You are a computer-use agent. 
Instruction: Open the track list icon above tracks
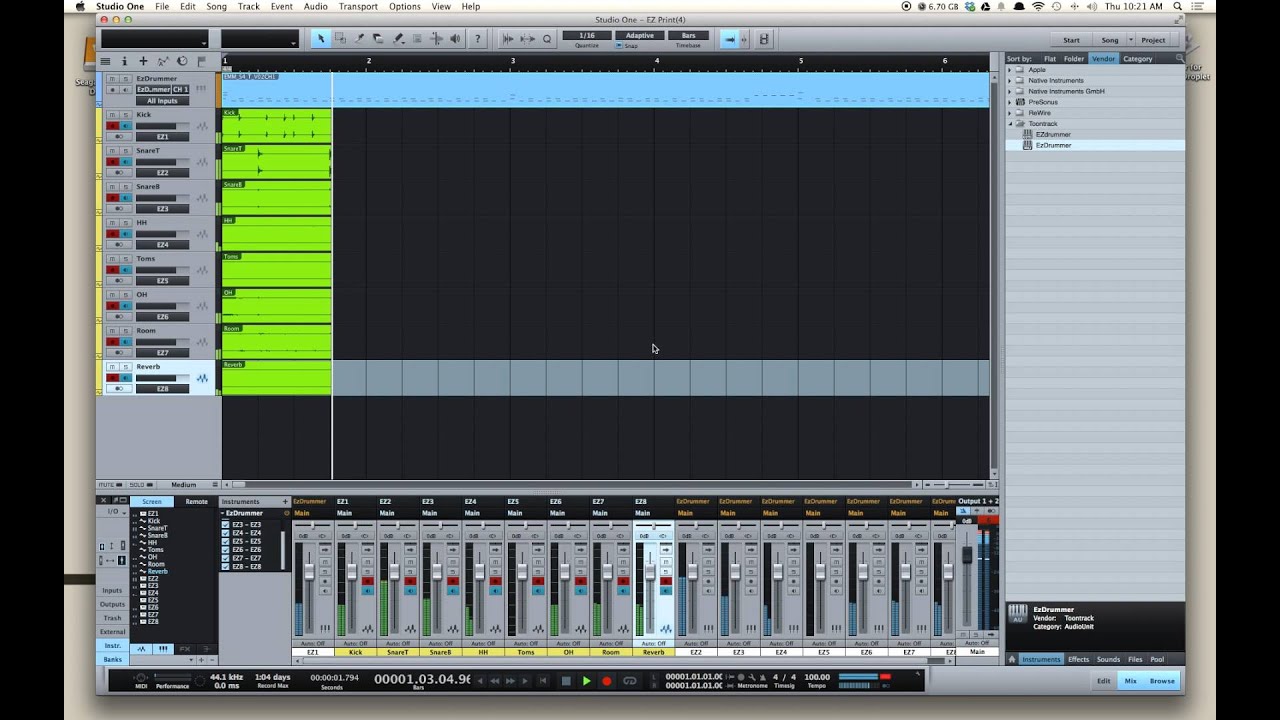[x=105, y=61]
